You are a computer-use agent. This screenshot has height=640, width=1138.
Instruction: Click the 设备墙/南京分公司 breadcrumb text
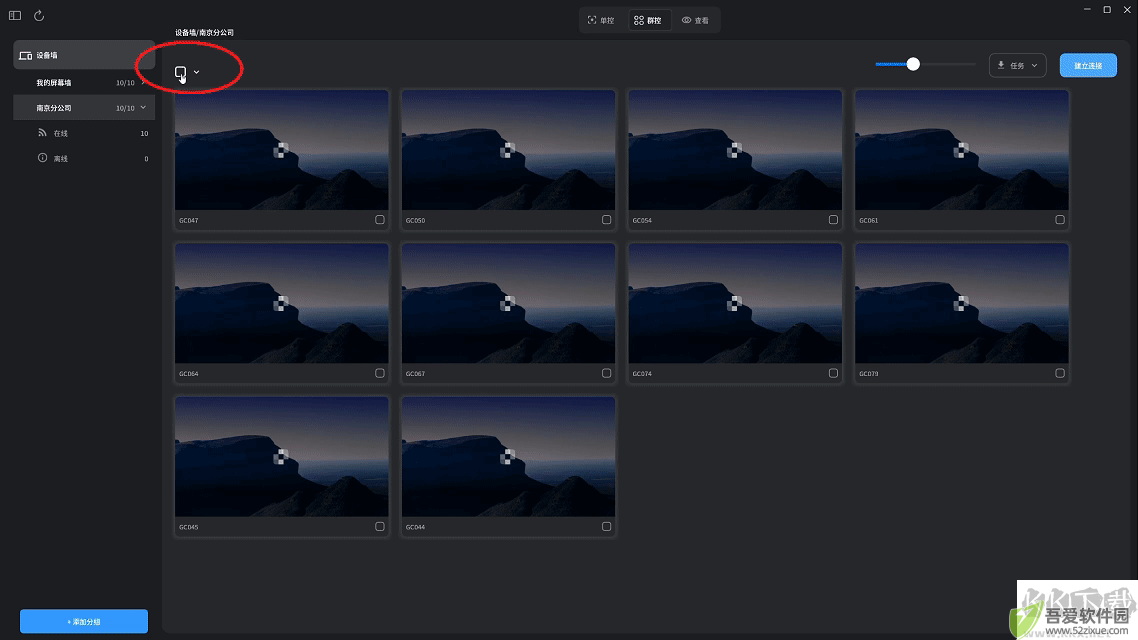[x=204, y=33]
